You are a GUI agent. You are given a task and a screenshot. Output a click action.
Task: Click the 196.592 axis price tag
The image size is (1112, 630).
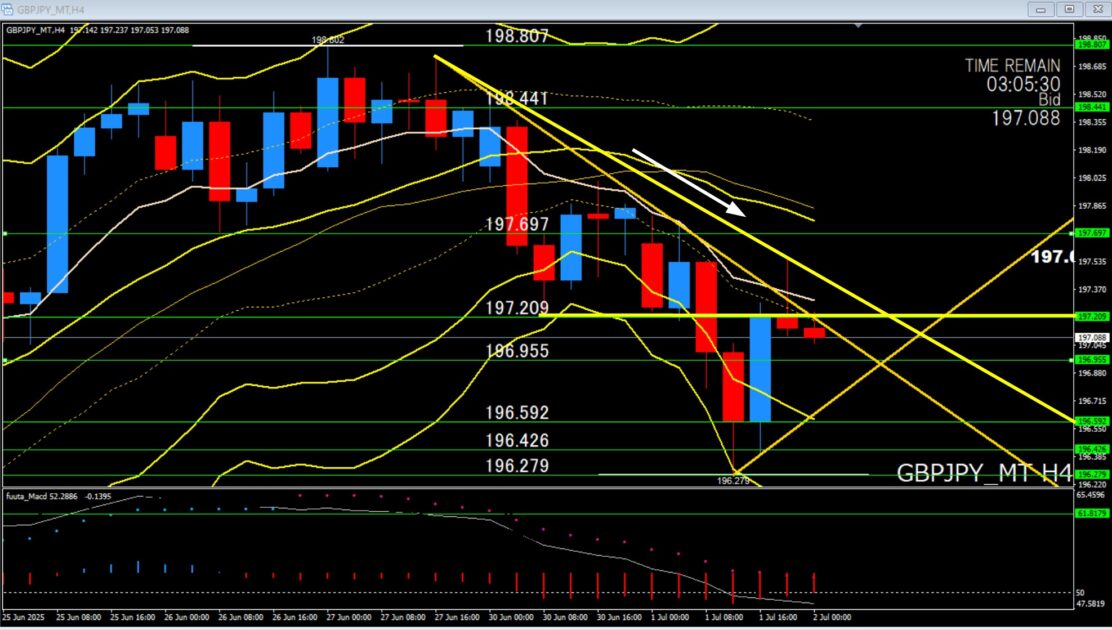[x=1089, y=421]
